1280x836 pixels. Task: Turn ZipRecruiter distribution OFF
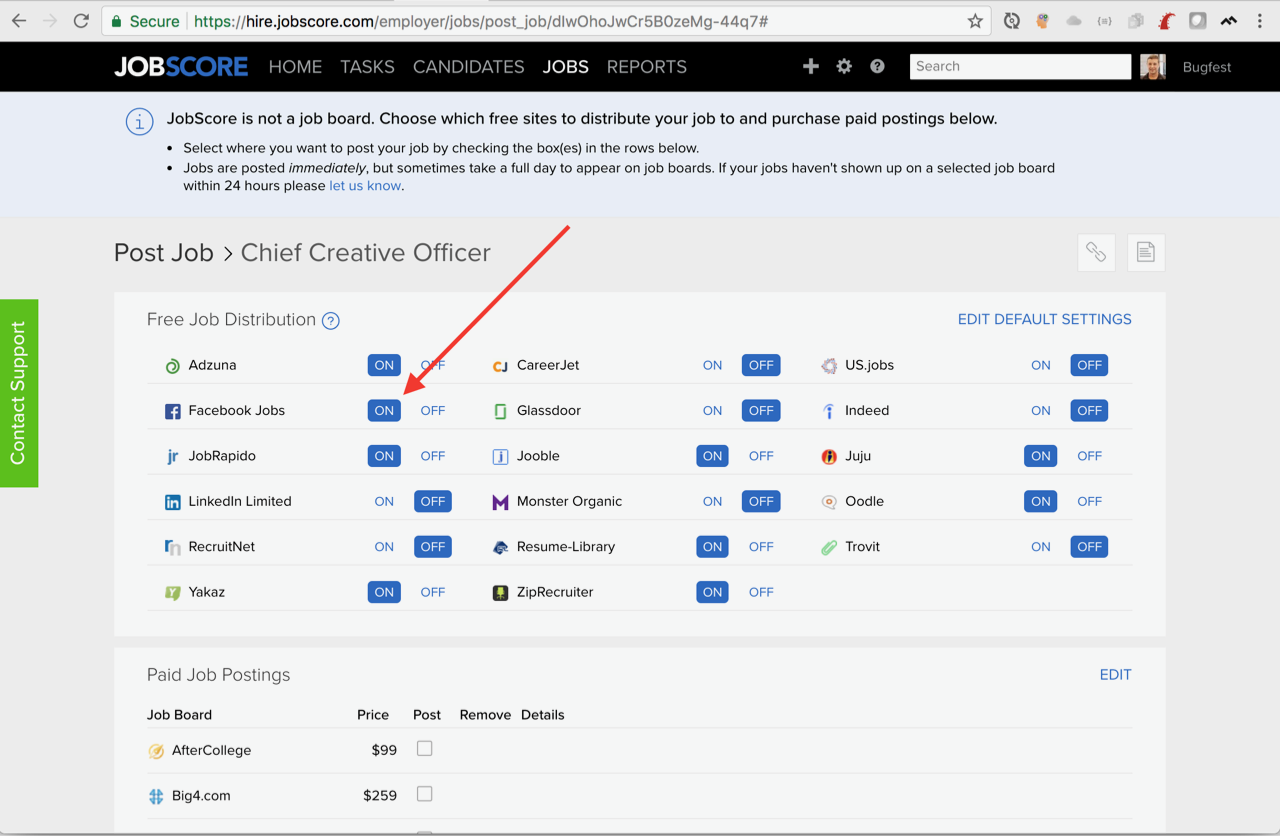pyautogui.click(x=761, y=592)
